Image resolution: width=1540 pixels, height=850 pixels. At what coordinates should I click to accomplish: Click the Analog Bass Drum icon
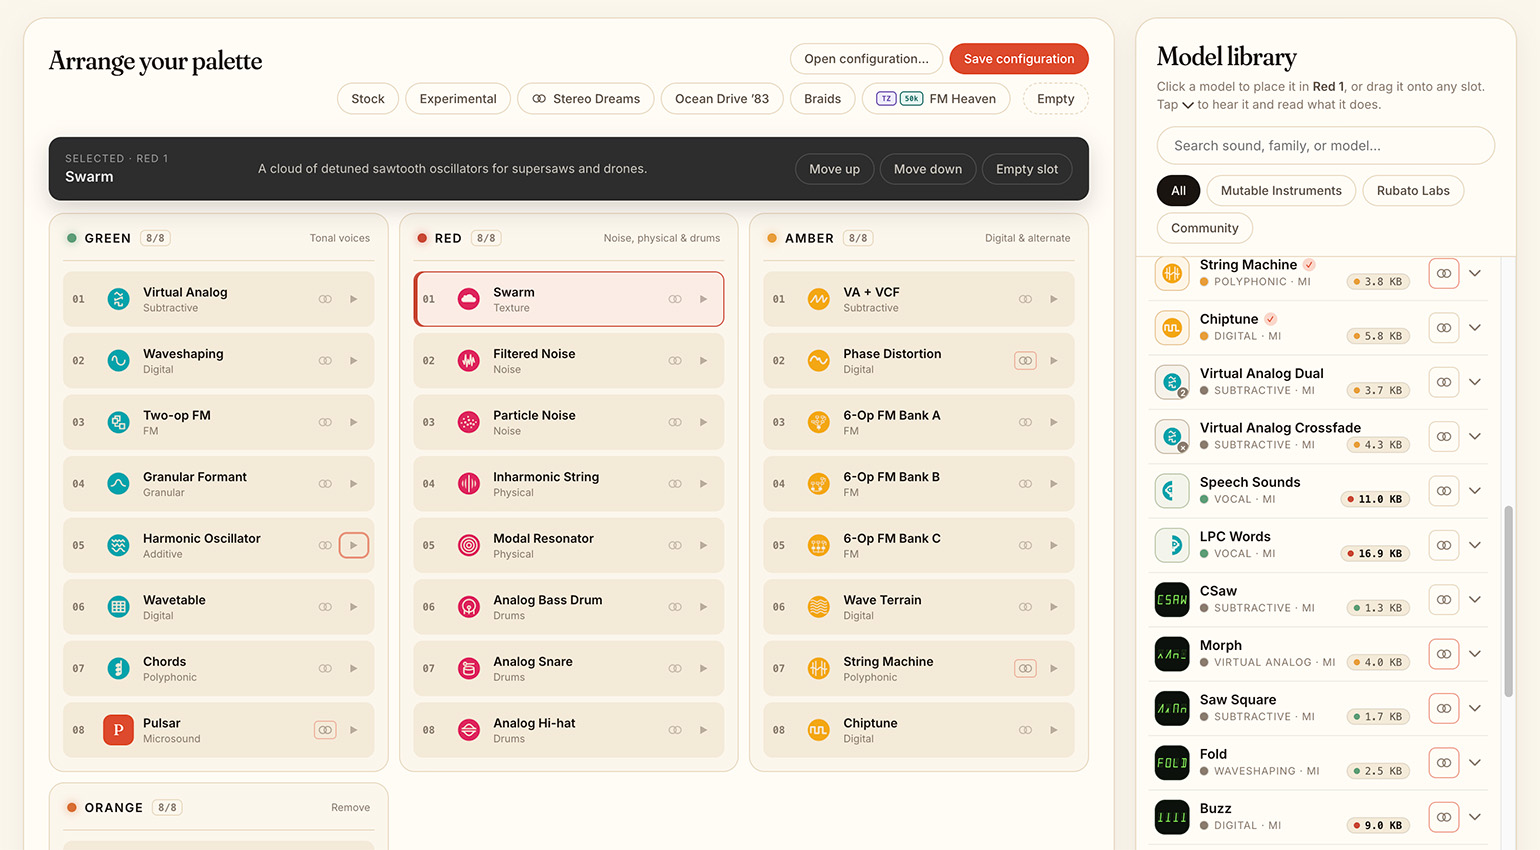tap(468, 607)
